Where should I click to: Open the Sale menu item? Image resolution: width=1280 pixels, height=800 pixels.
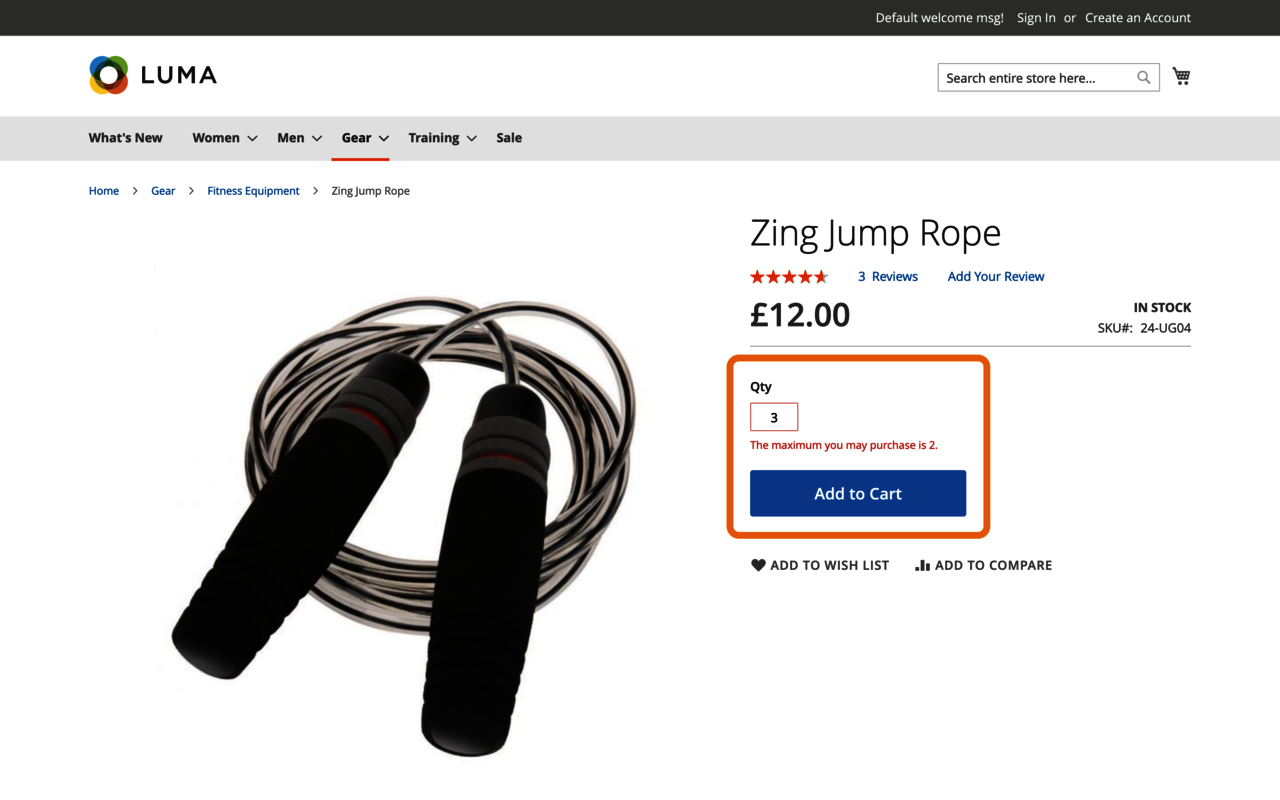(509, 138)
